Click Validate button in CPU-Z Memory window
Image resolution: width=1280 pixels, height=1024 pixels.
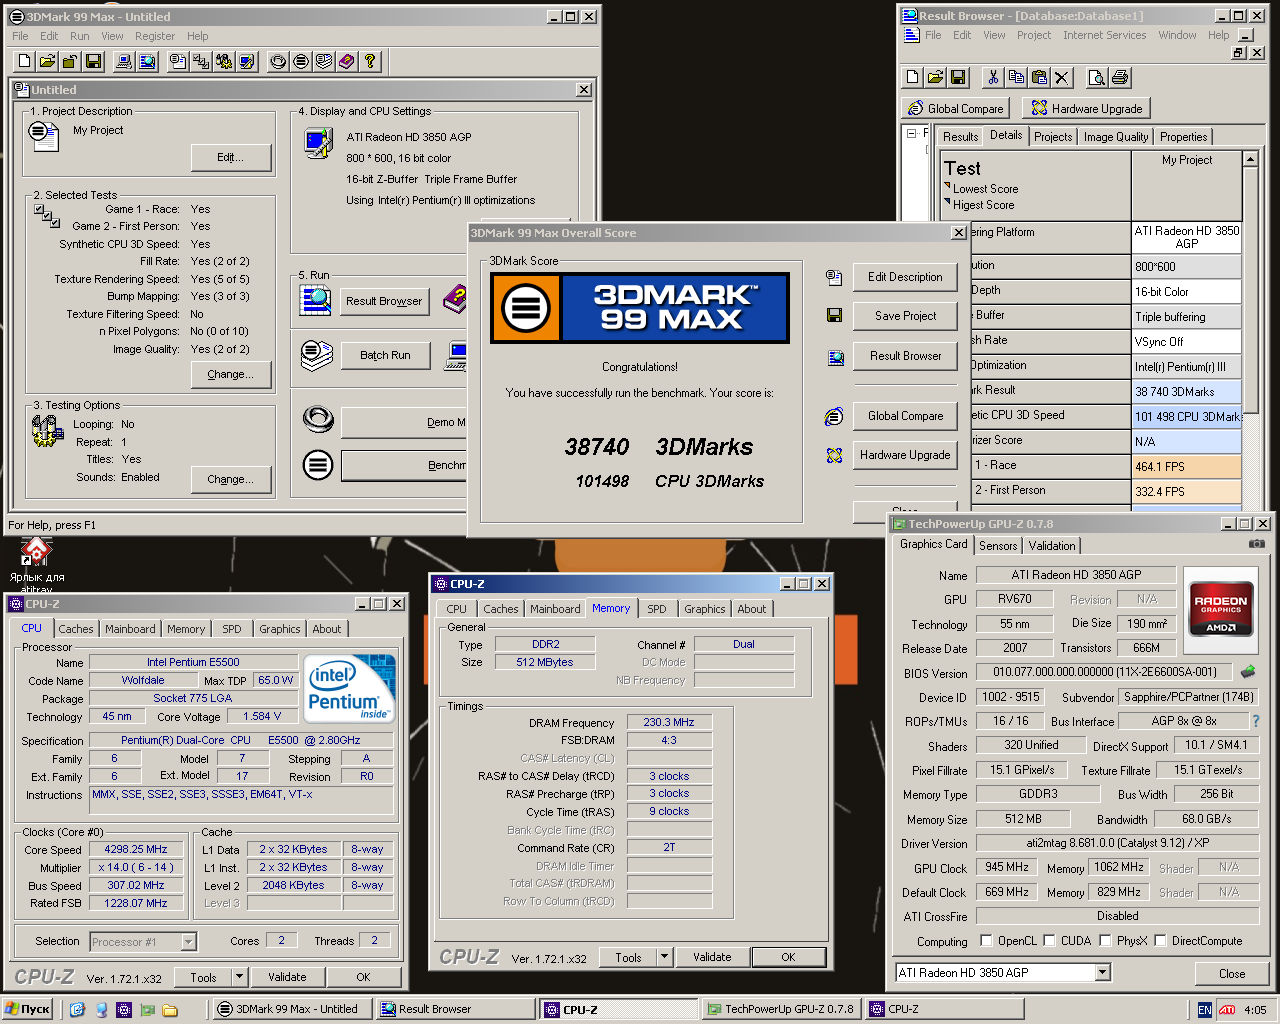(x=712, y=957)
